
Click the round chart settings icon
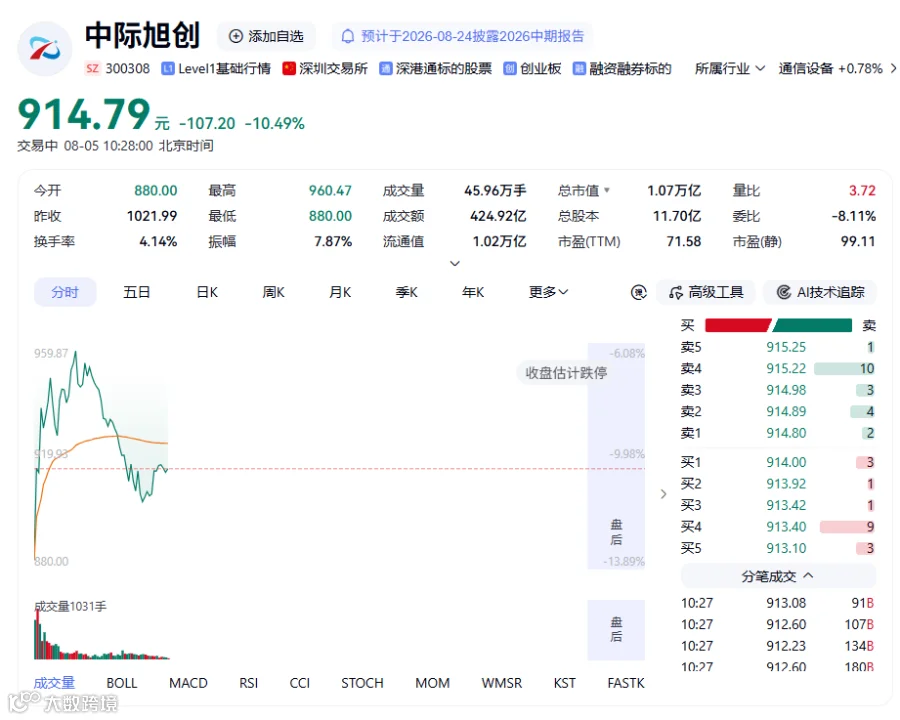(x=638, y=292)
